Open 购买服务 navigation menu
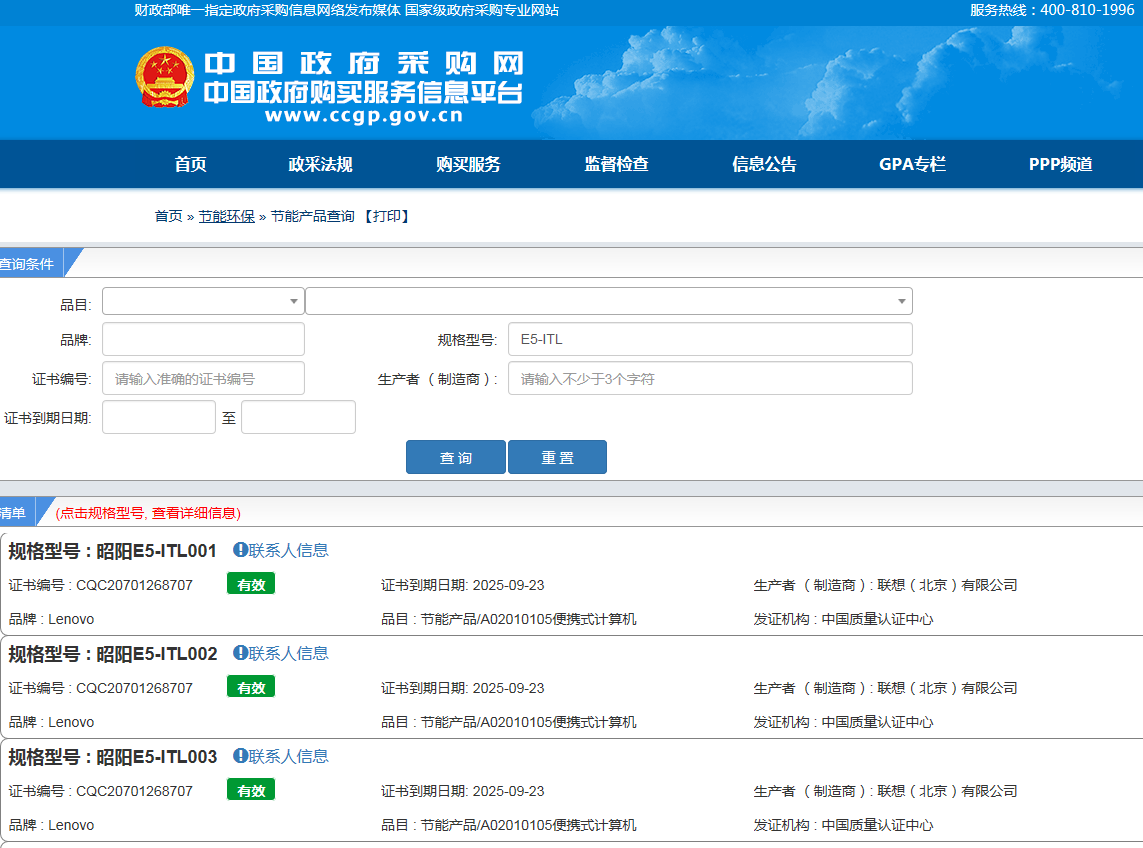This screenshot has height=848, width=1143. click(469, 164)
